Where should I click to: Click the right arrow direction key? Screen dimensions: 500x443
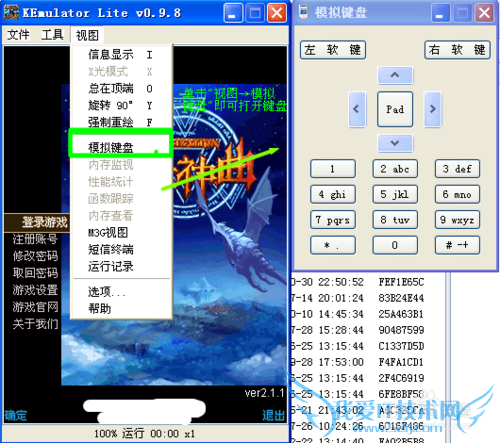(433, 109)
